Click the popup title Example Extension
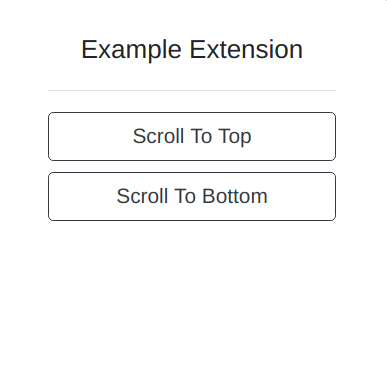 192,50
